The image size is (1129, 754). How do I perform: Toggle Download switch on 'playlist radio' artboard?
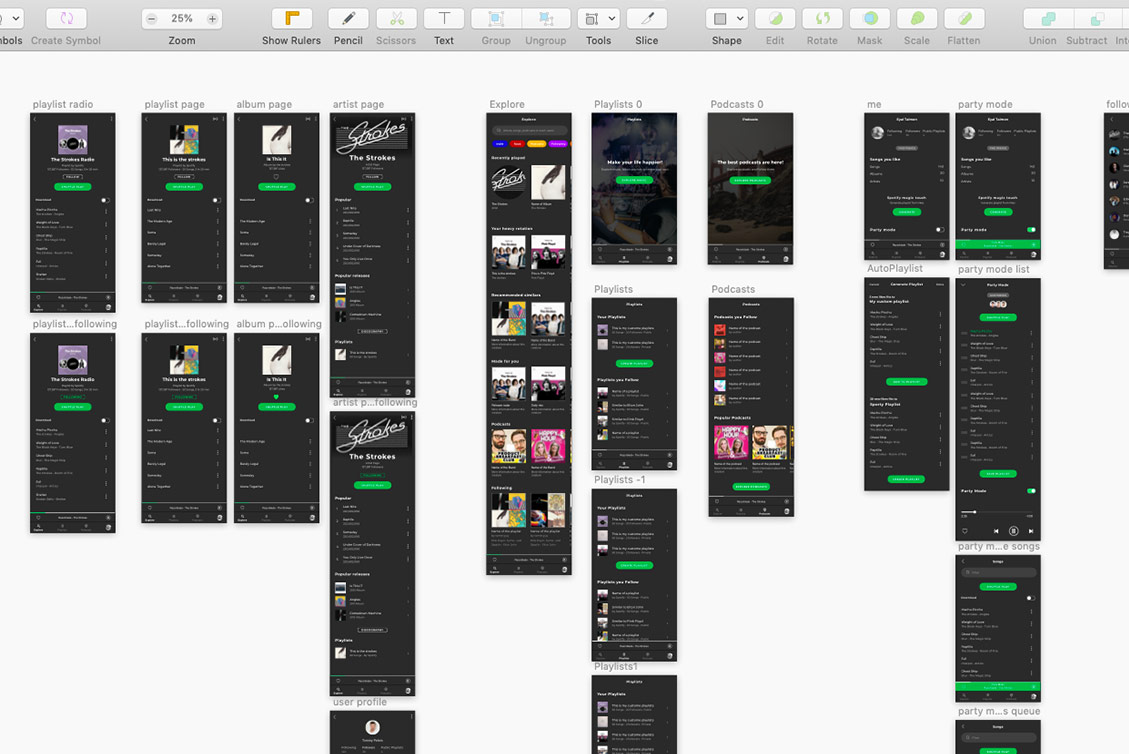click(x=105, y=200)
